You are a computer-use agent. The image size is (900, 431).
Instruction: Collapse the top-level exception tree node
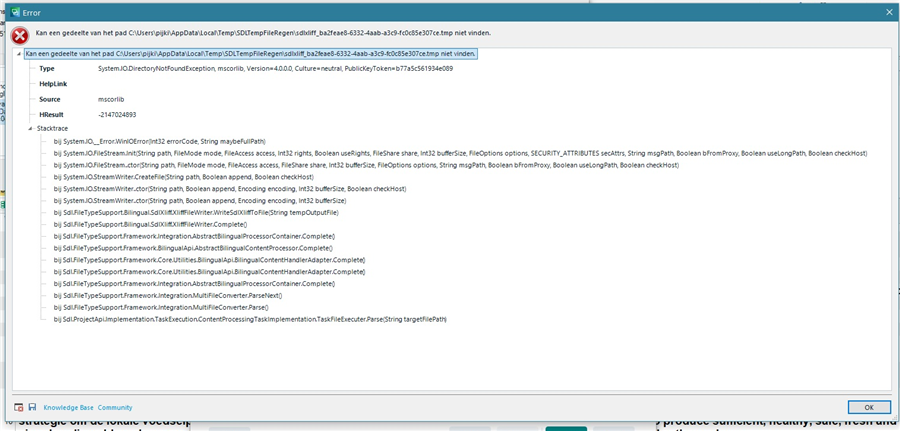click(20, 54)
